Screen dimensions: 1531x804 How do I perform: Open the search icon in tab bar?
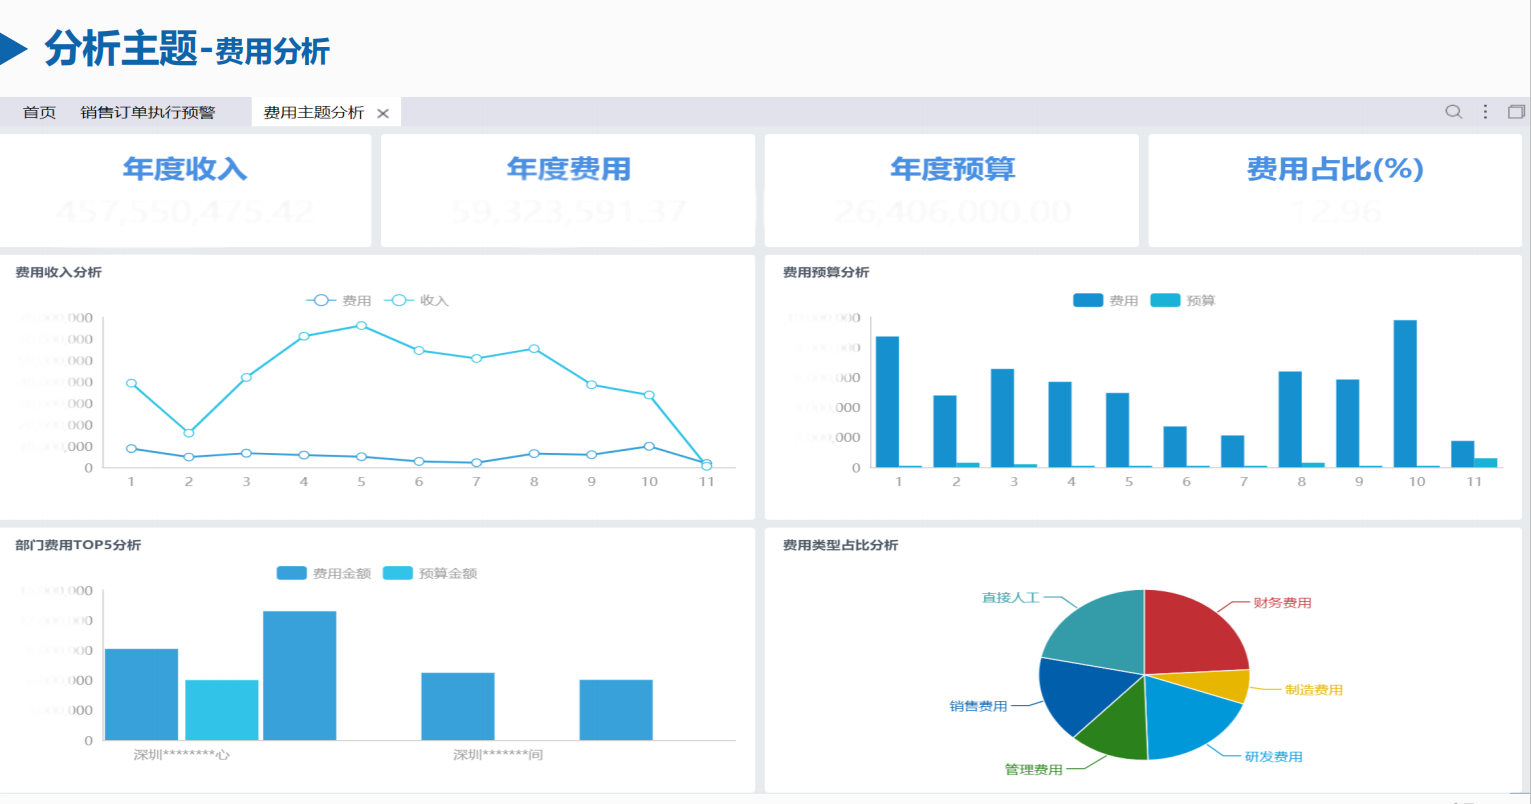1454,112
